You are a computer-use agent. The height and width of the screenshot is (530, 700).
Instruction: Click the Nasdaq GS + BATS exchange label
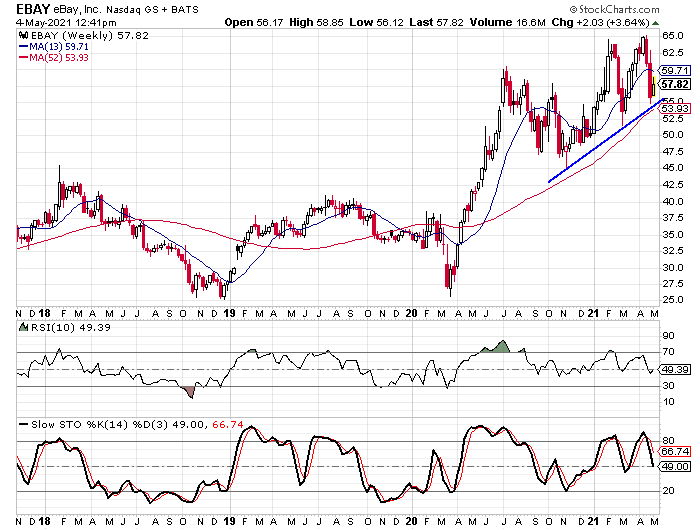(x=152, y=9)
